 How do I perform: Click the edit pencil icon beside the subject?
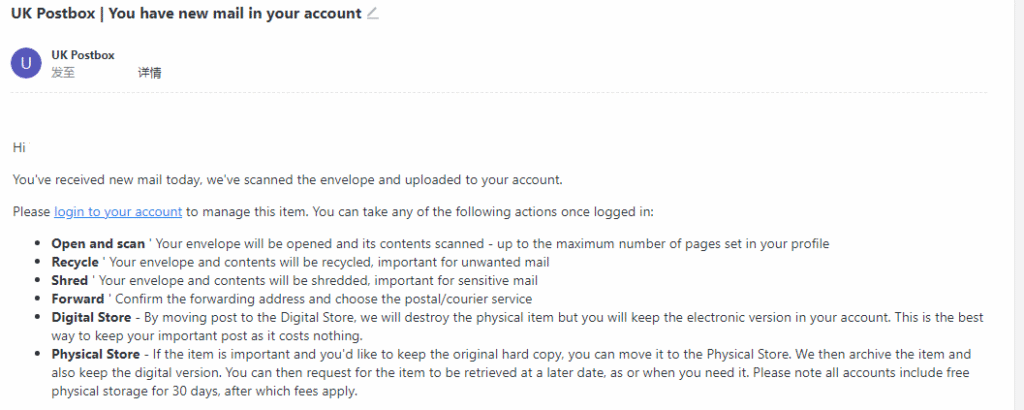(373, 13)
